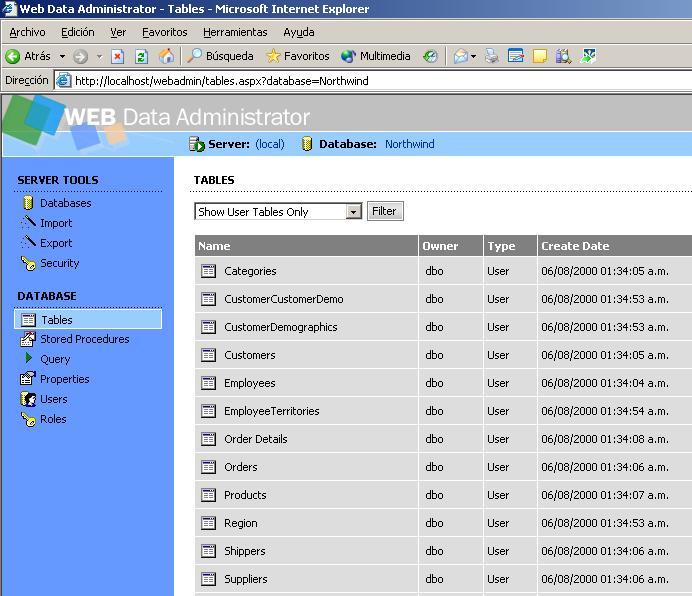Image resolution: width=692 pixels, height=596 pixels.
Task: Open the Employees table
Action: [x=249, y=383]
